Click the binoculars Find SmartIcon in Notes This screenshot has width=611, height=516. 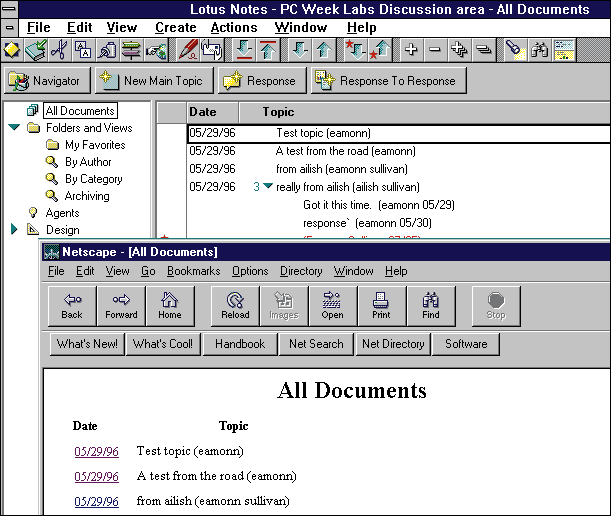tap(539, 50)
